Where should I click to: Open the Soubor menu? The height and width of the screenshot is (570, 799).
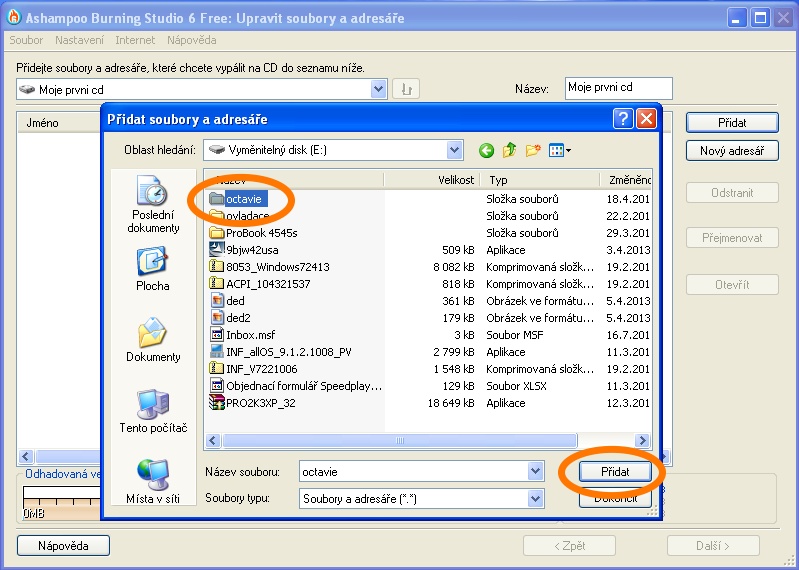click(26, 40)
